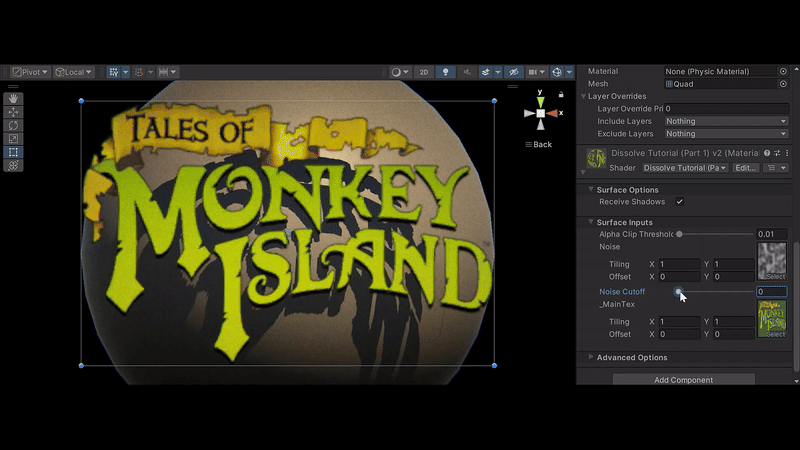Toggle the Gizmos icon in scene toolbar
Viewport: 800px width, 450px height.
click(557, 72)
